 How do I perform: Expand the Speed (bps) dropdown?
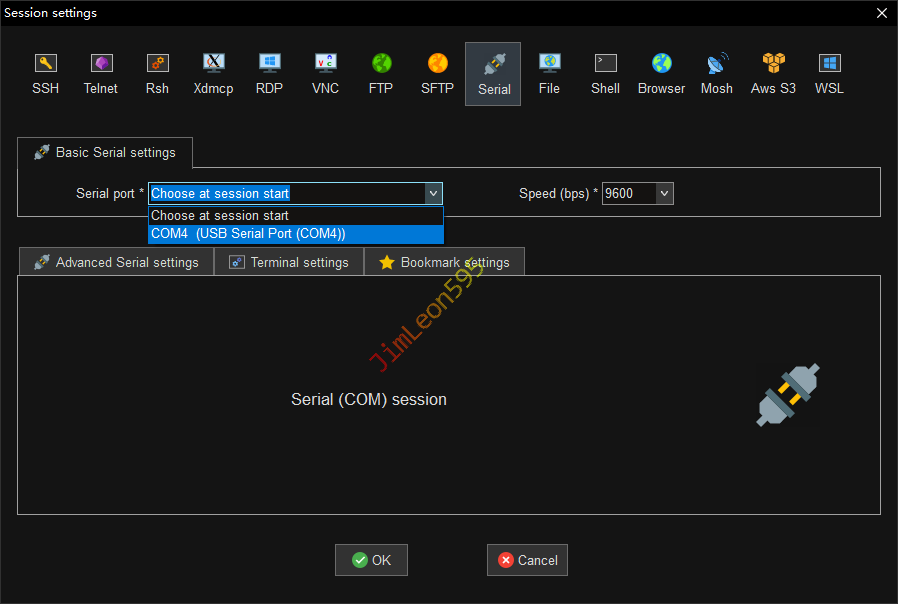tap(664, 194)
